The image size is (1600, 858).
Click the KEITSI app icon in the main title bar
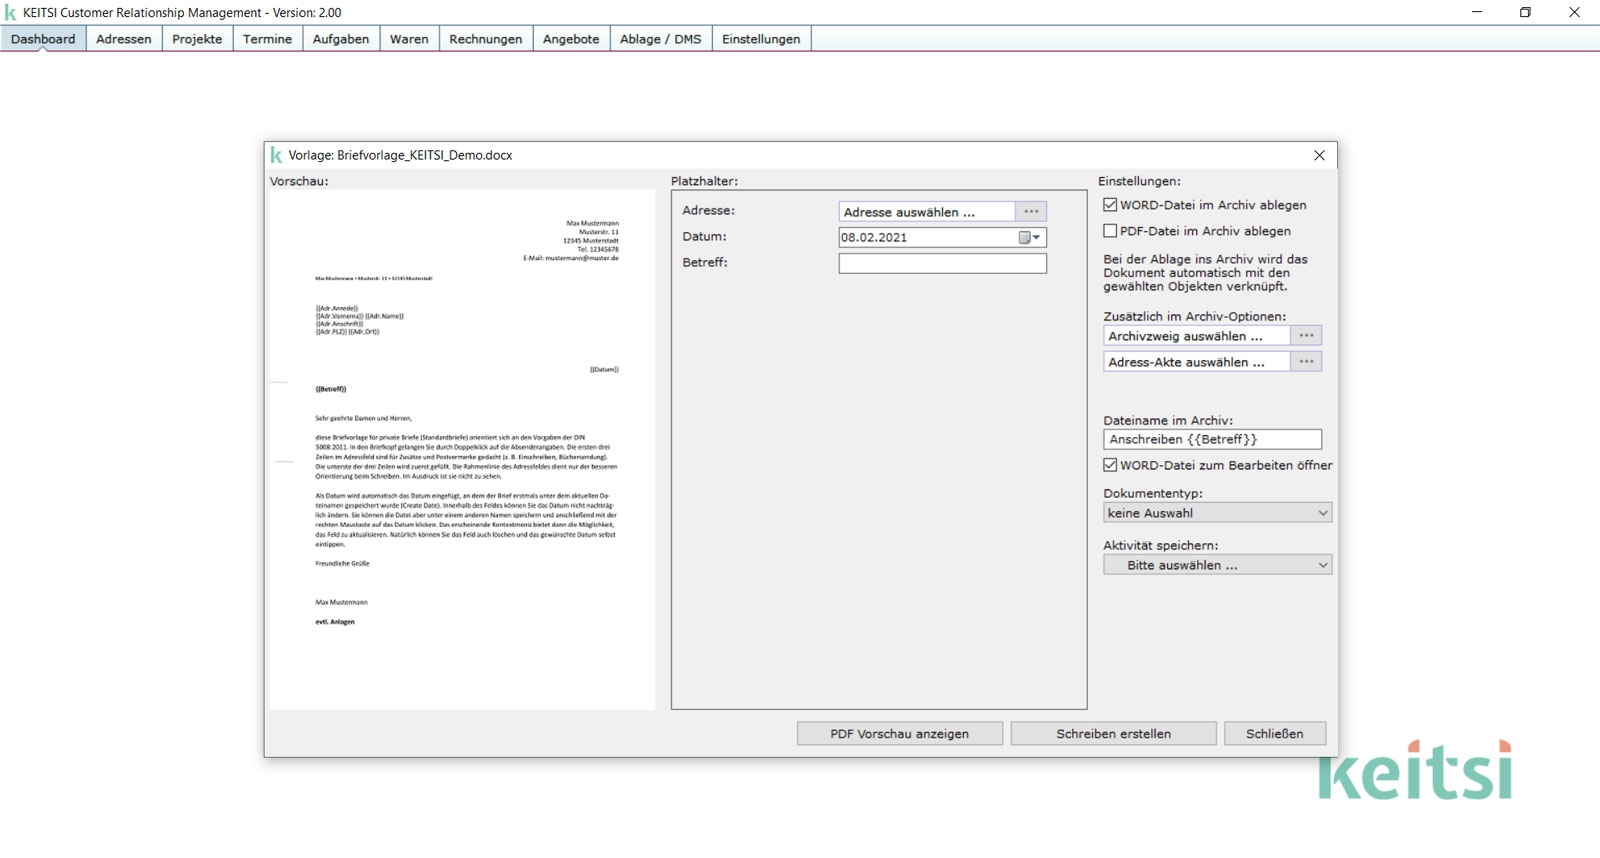click(11, 13)
